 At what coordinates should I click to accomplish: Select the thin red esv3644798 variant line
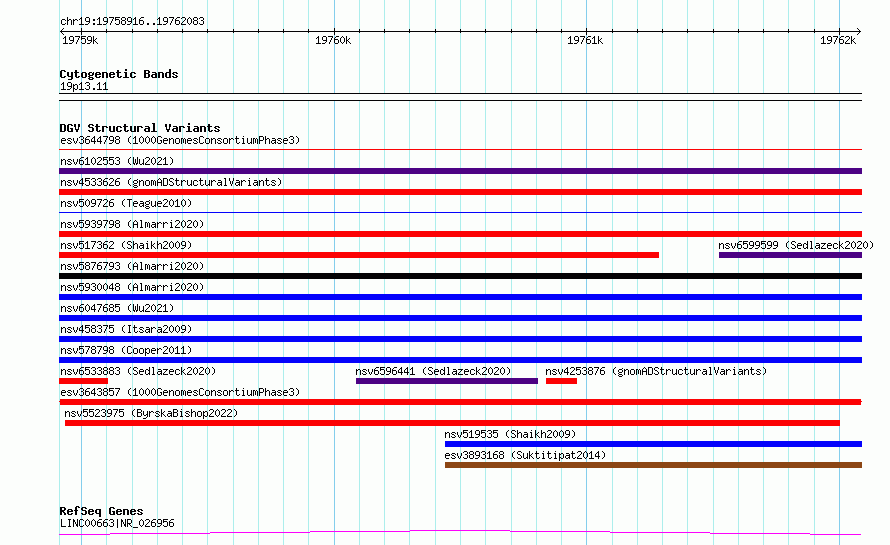pos(460,150)
